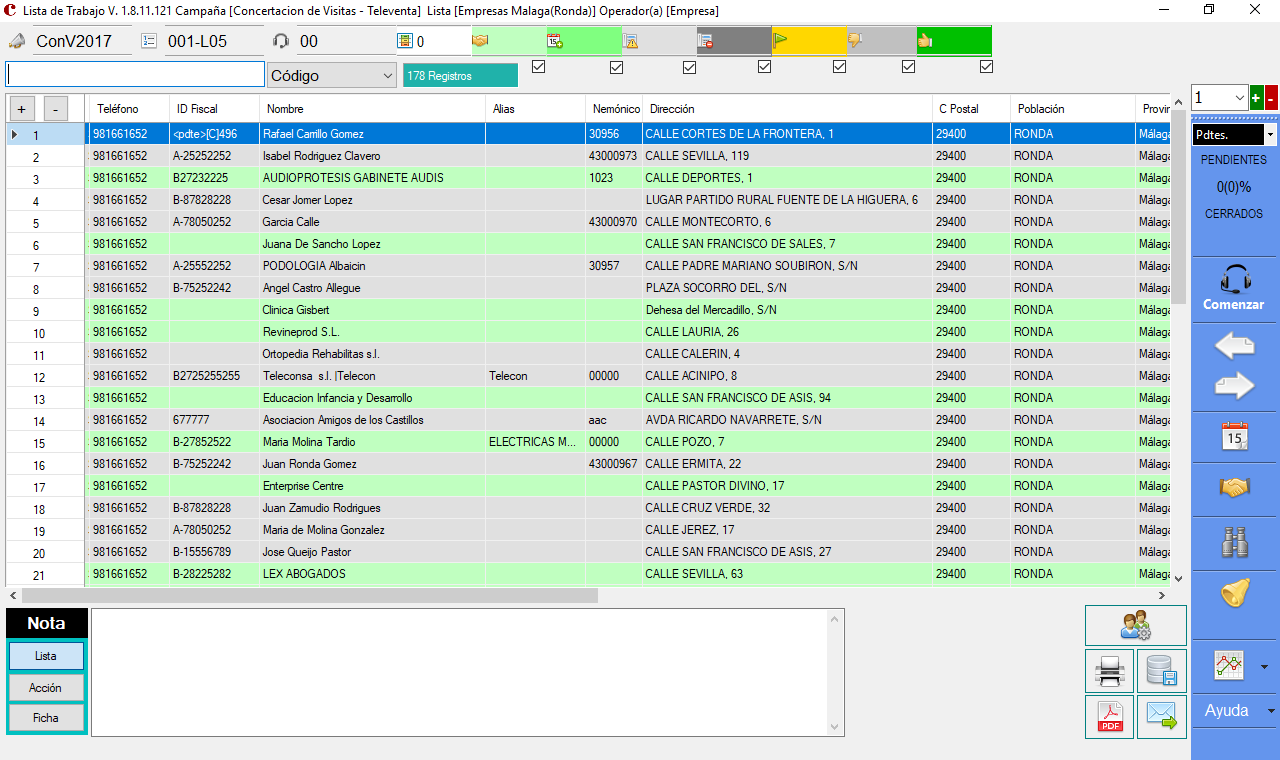Click the database save icon
Viewport: 1280px width, 760px height.
pos(1161,671)
